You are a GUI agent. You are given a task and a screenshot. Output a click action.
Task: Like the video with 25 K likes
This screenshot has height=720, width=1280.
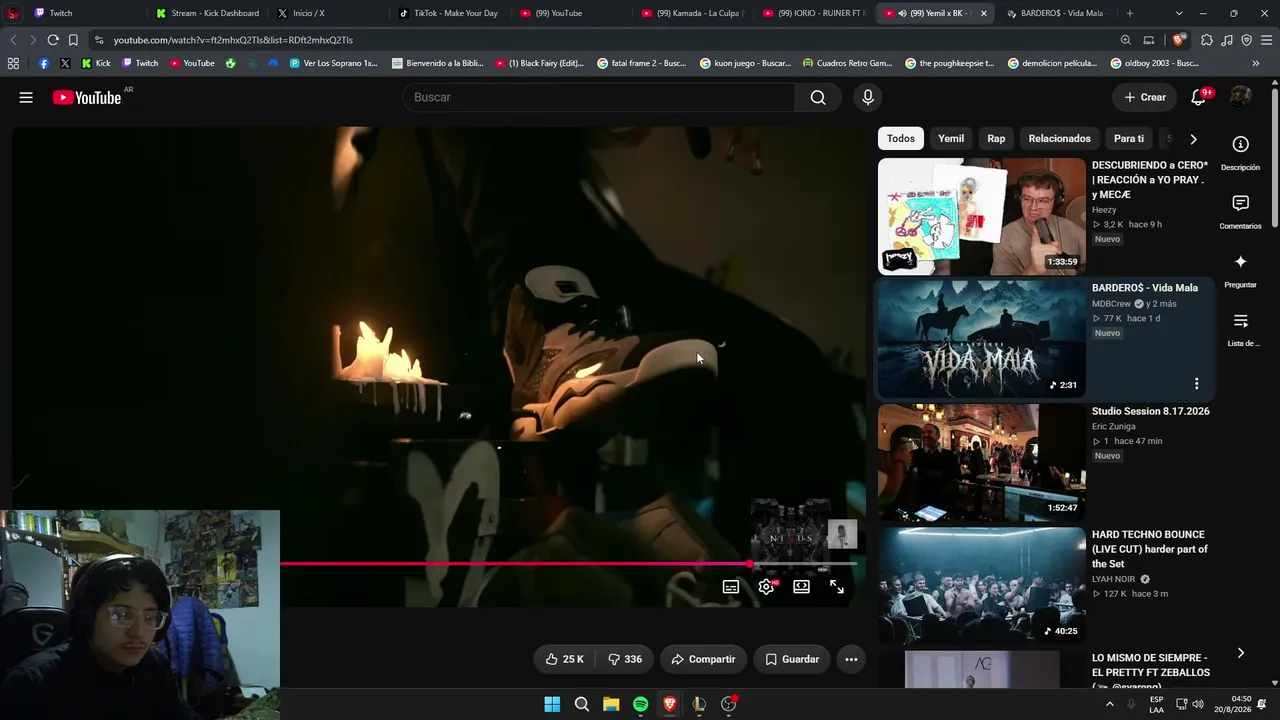click(564, 659)
